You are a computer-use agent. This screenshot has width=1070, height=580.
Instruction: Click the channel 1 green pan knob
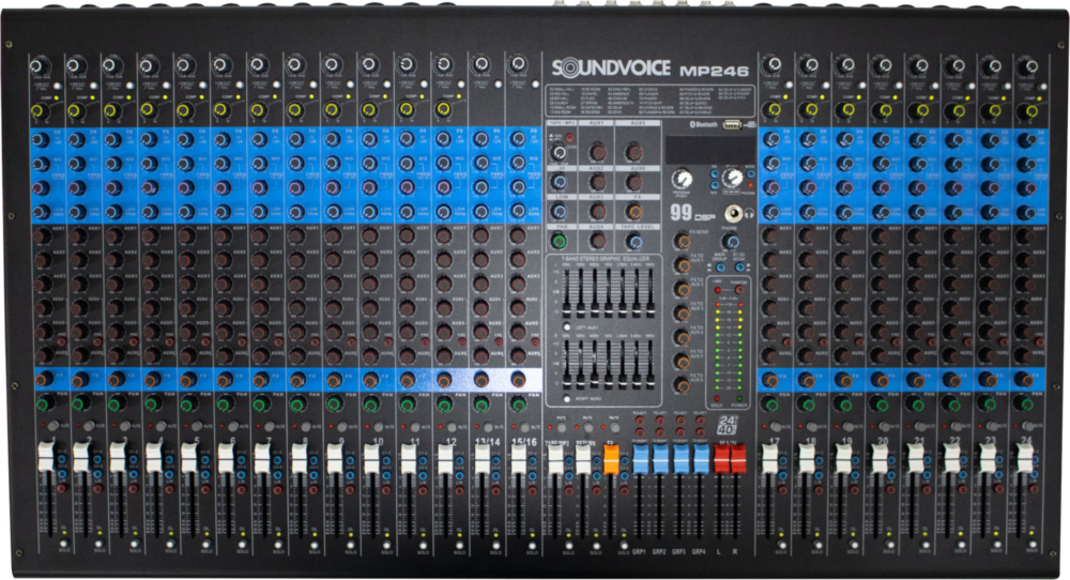[44, 404]
